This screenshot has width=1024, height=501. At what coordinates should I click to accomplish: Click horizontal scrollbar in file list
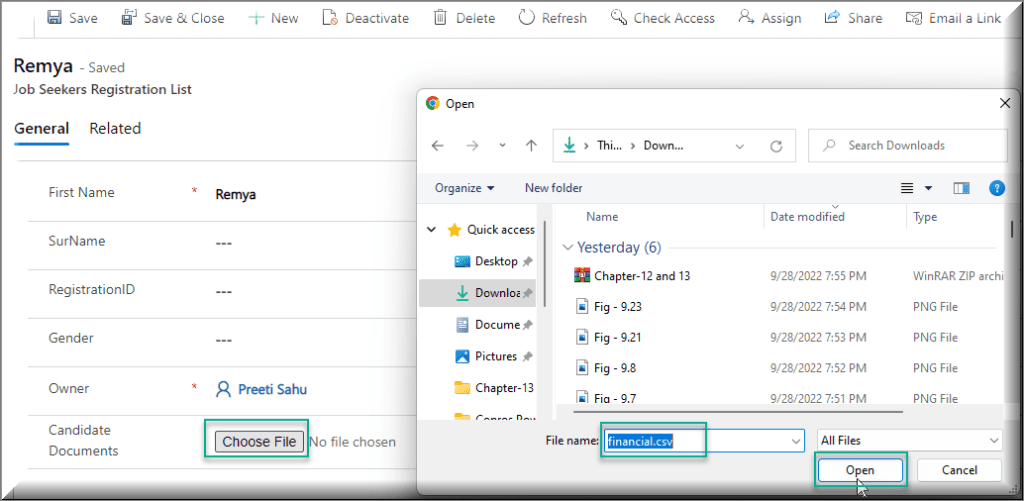738,412
